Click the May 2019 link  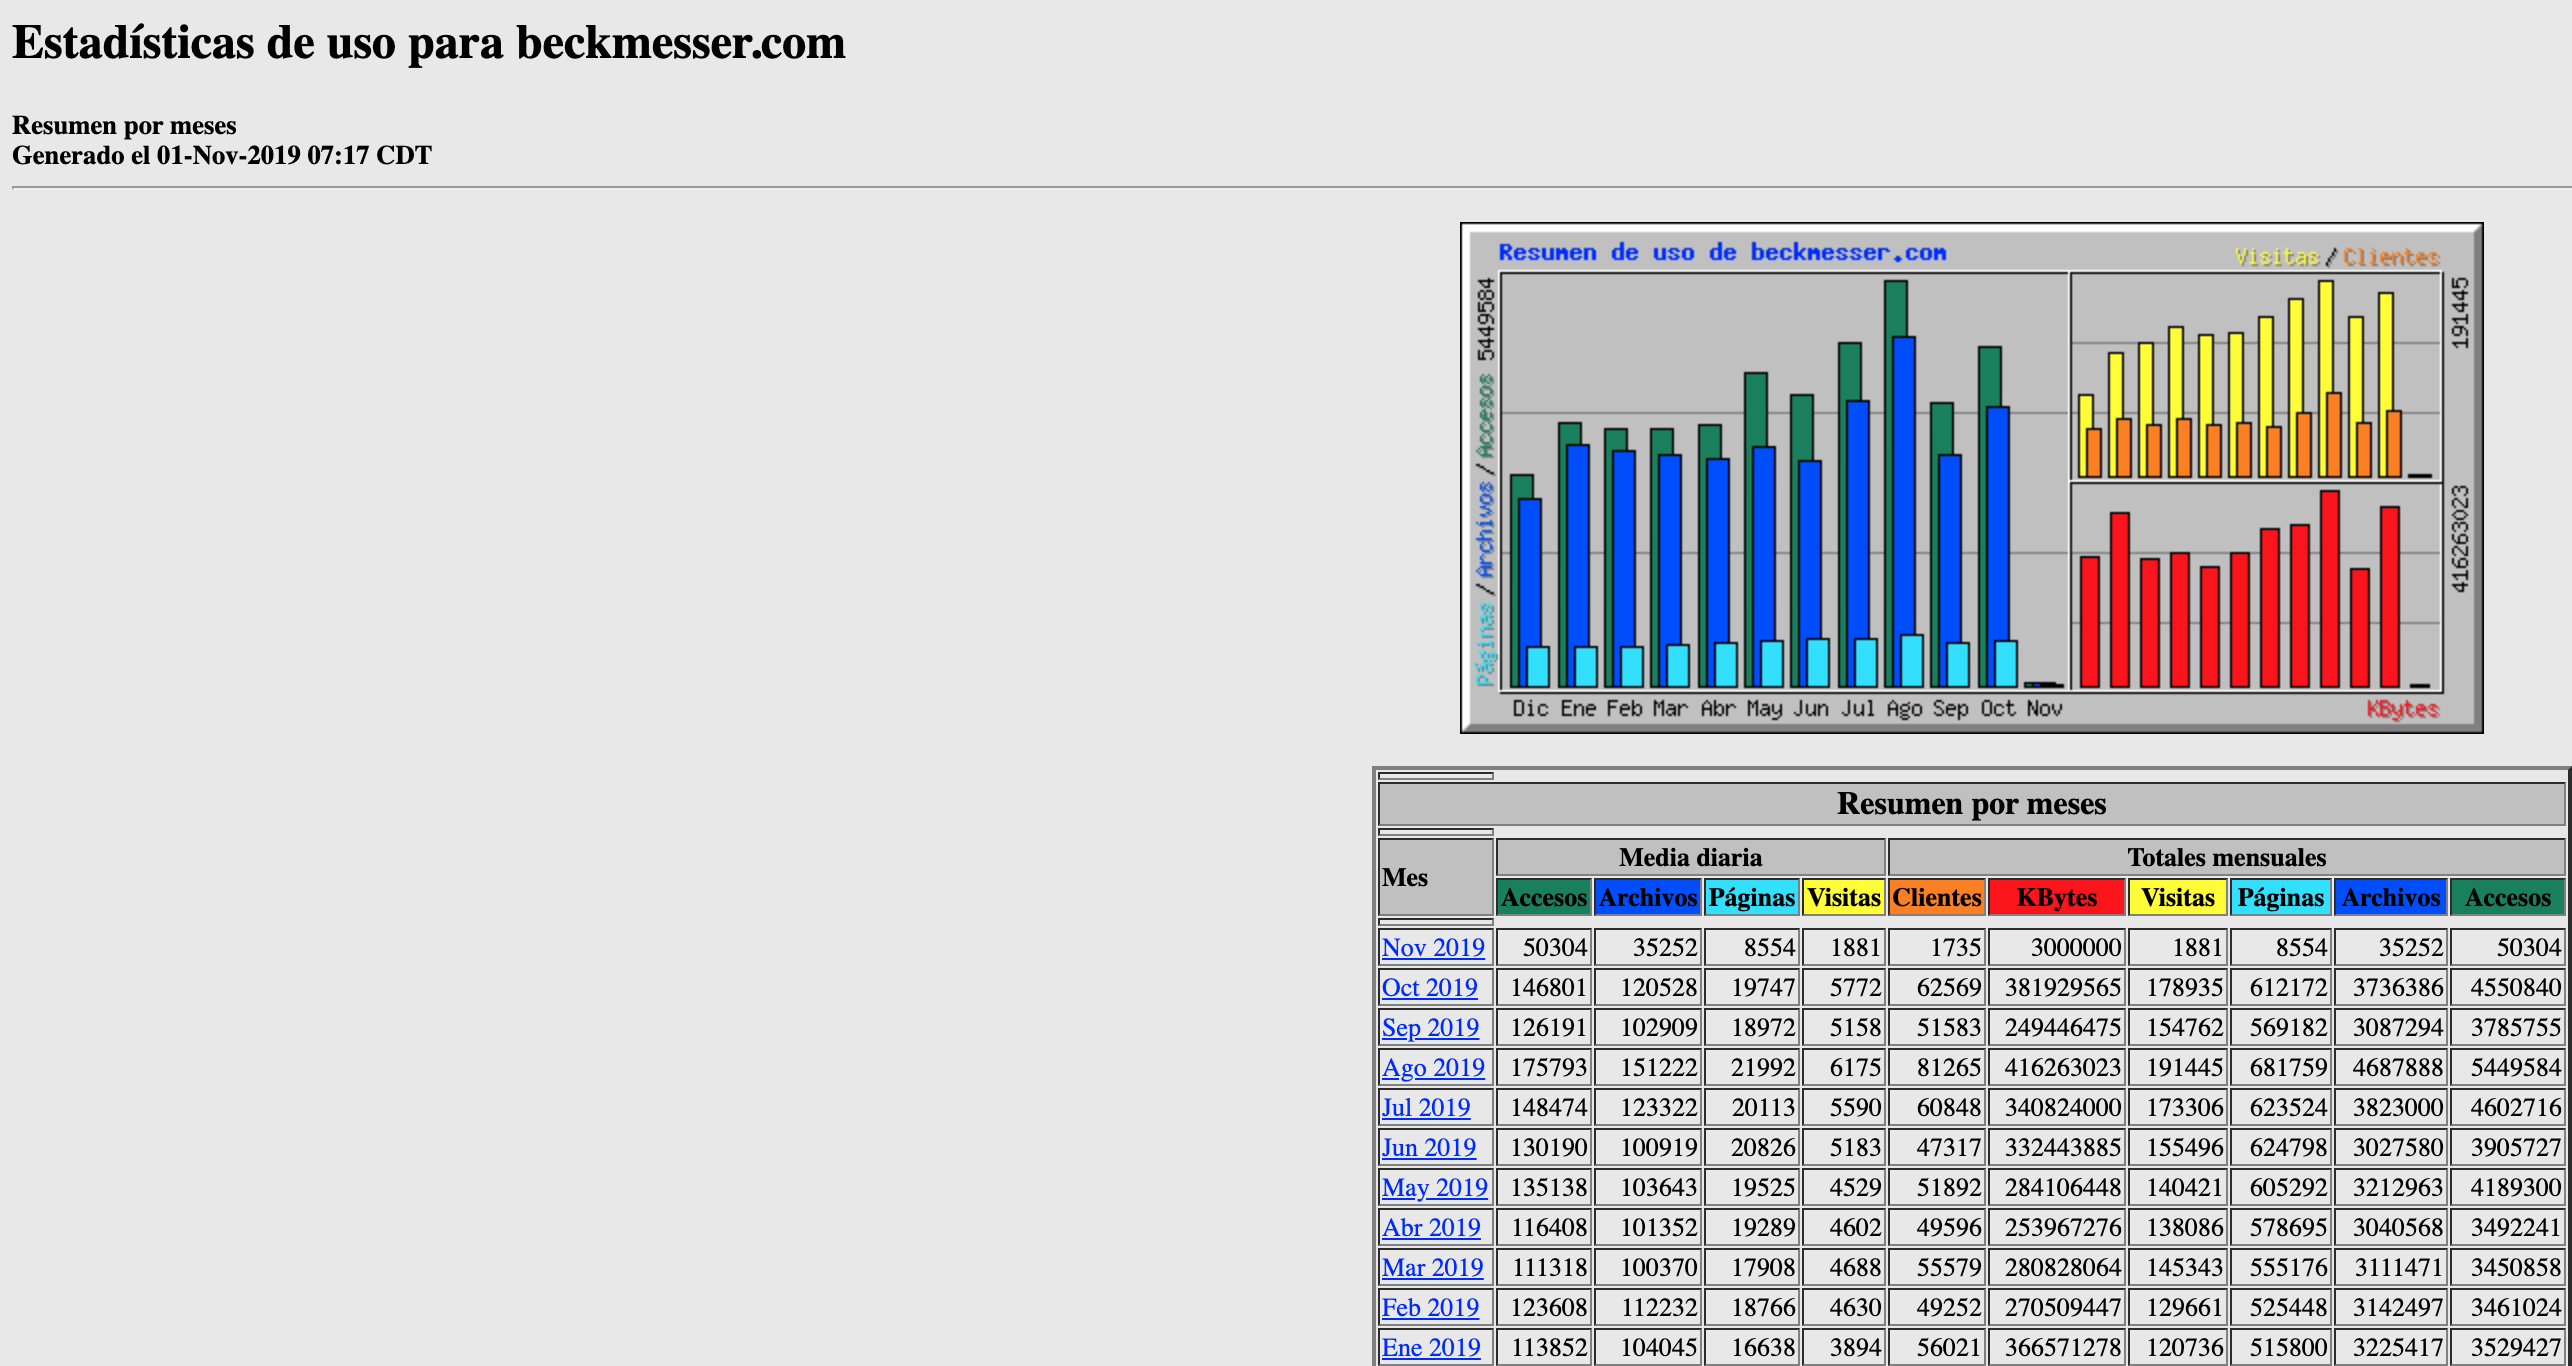(x=1434, y=1187)
